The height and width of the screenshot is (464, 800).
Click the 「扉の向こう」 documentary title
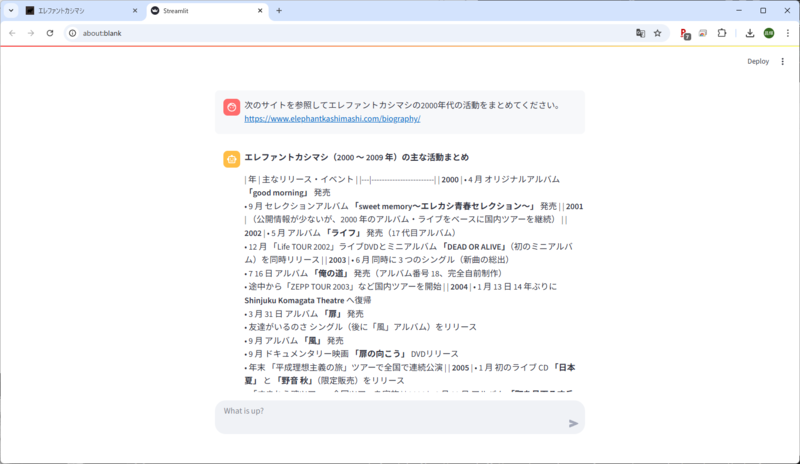click(380, 354)
